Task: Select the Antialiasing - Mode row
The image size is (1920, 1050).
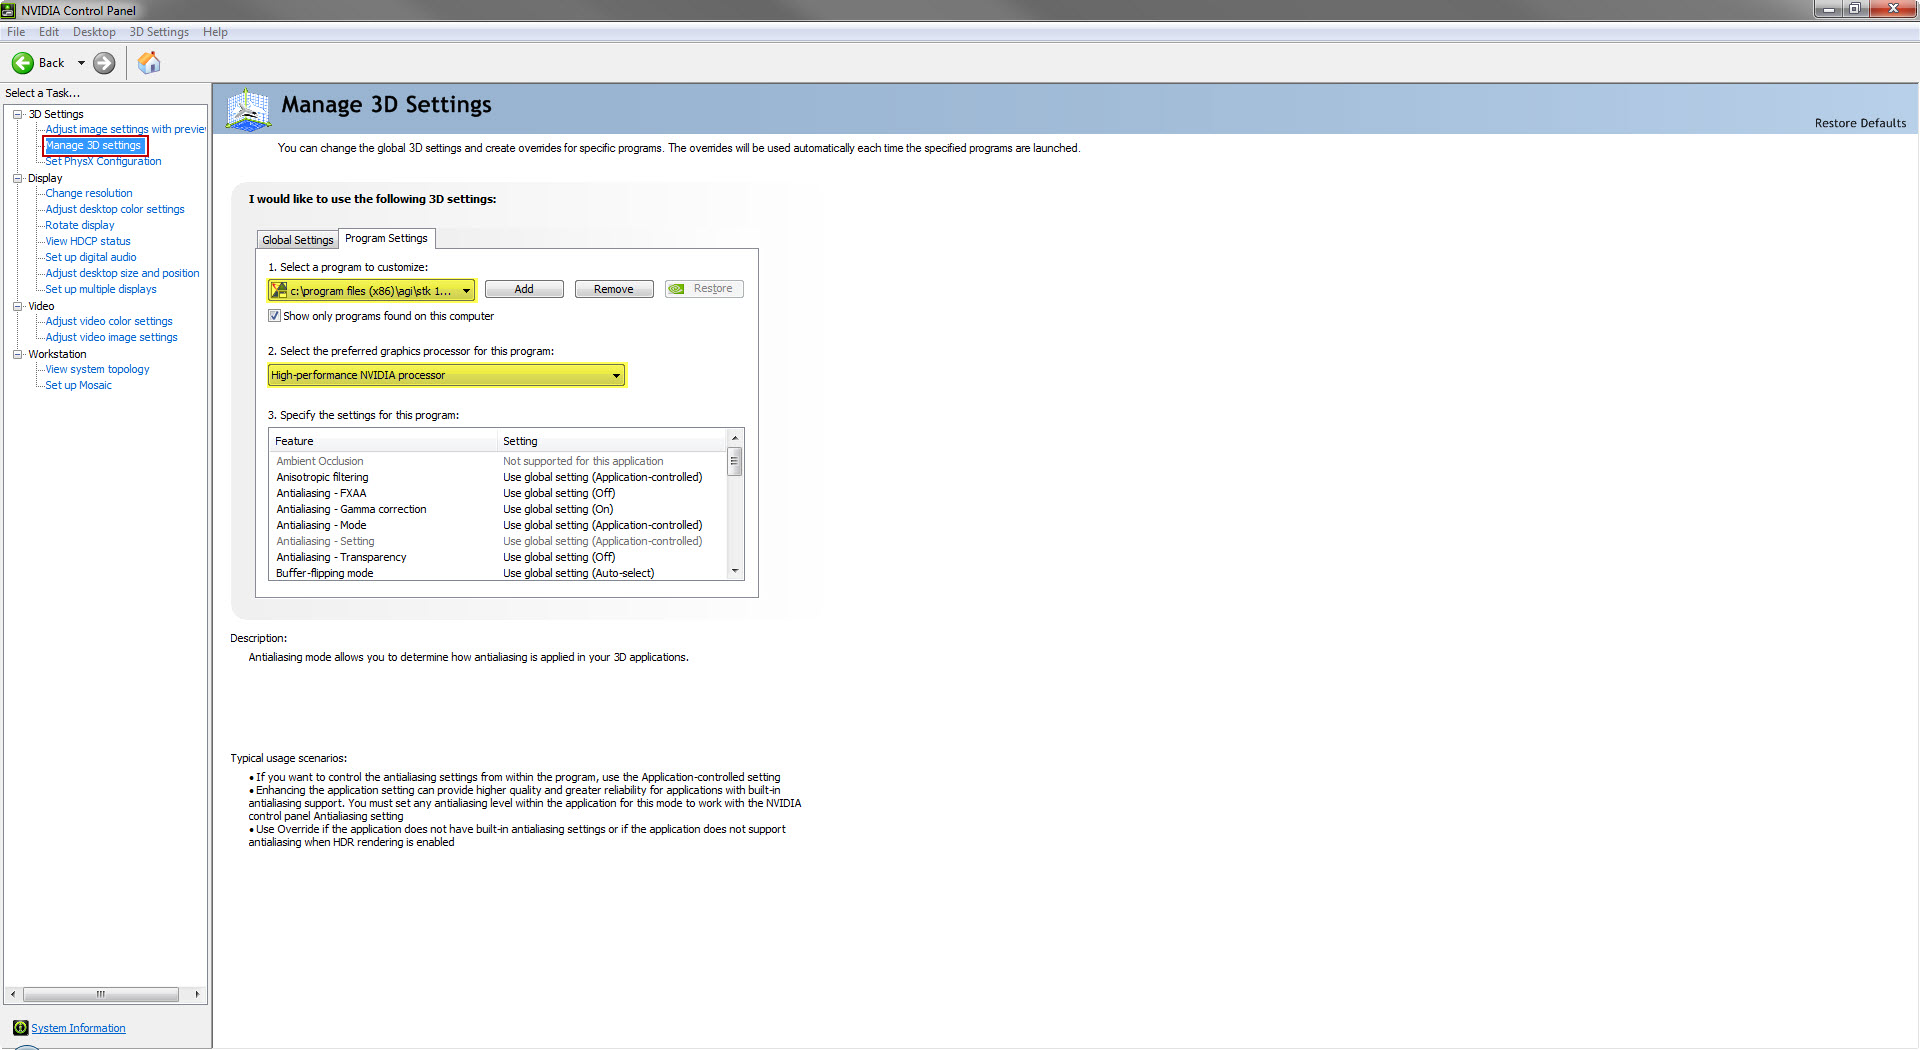Action: (x=498, y=525)
